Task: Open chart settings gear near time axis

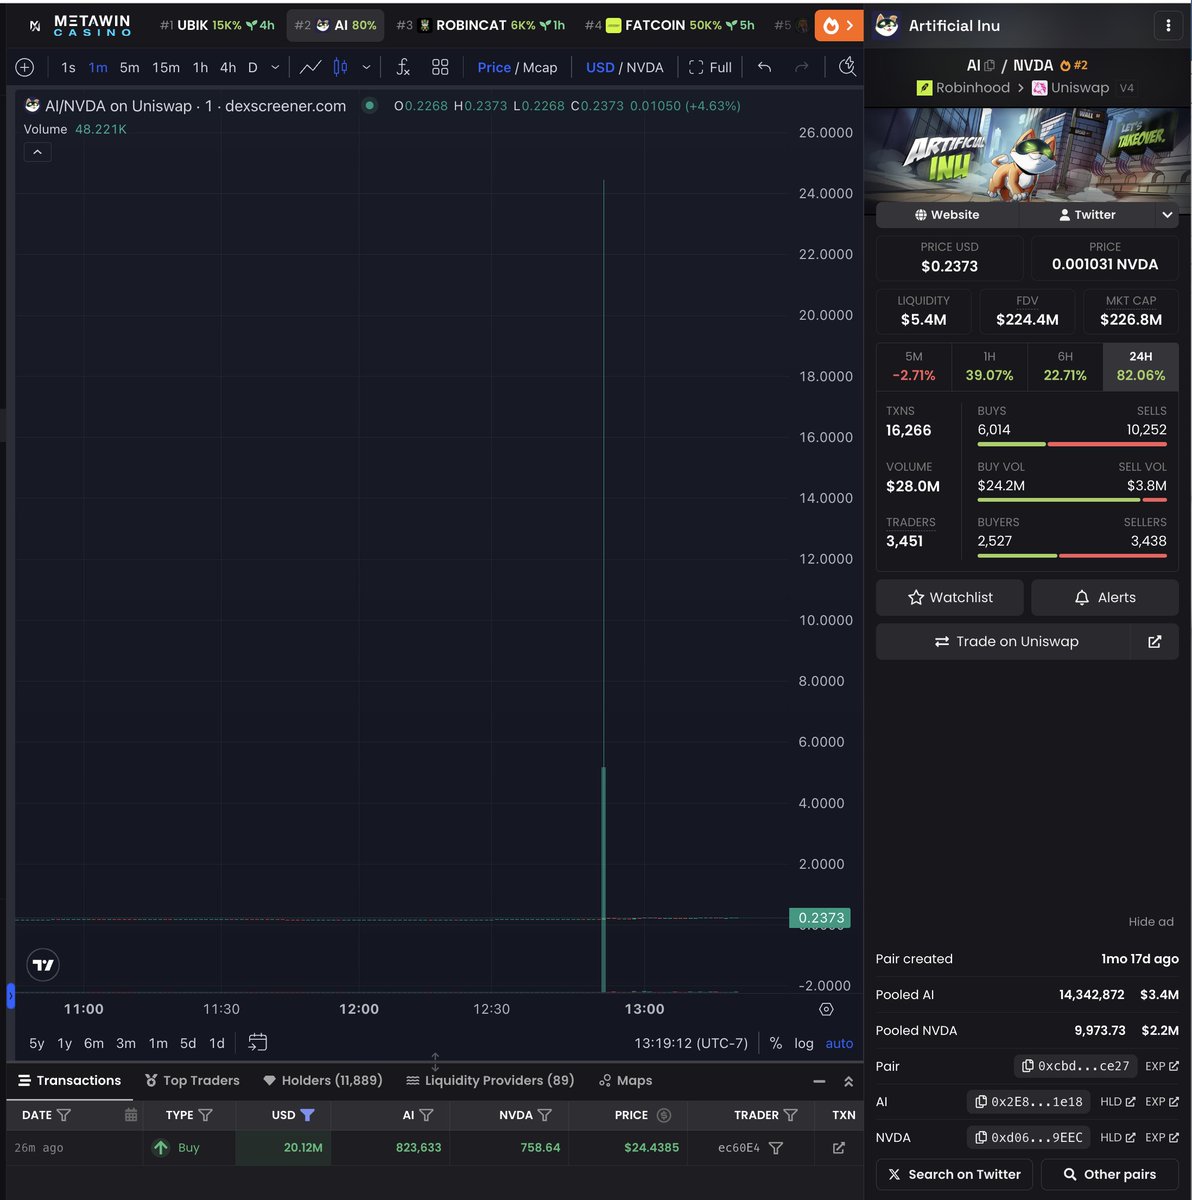Action: coord(826,1009)
